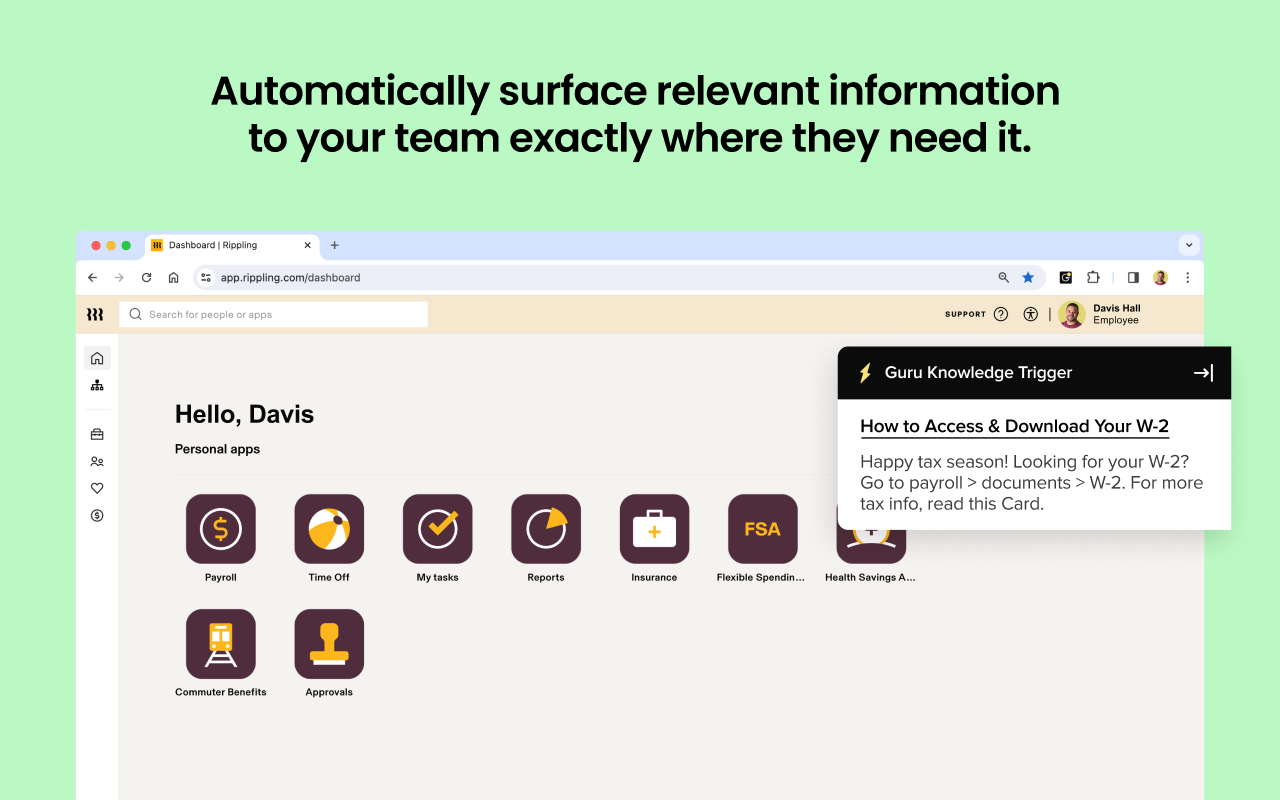
Task: Focus the app.rippling.com/dashboard address bar
Action: (x=619, y=277)
